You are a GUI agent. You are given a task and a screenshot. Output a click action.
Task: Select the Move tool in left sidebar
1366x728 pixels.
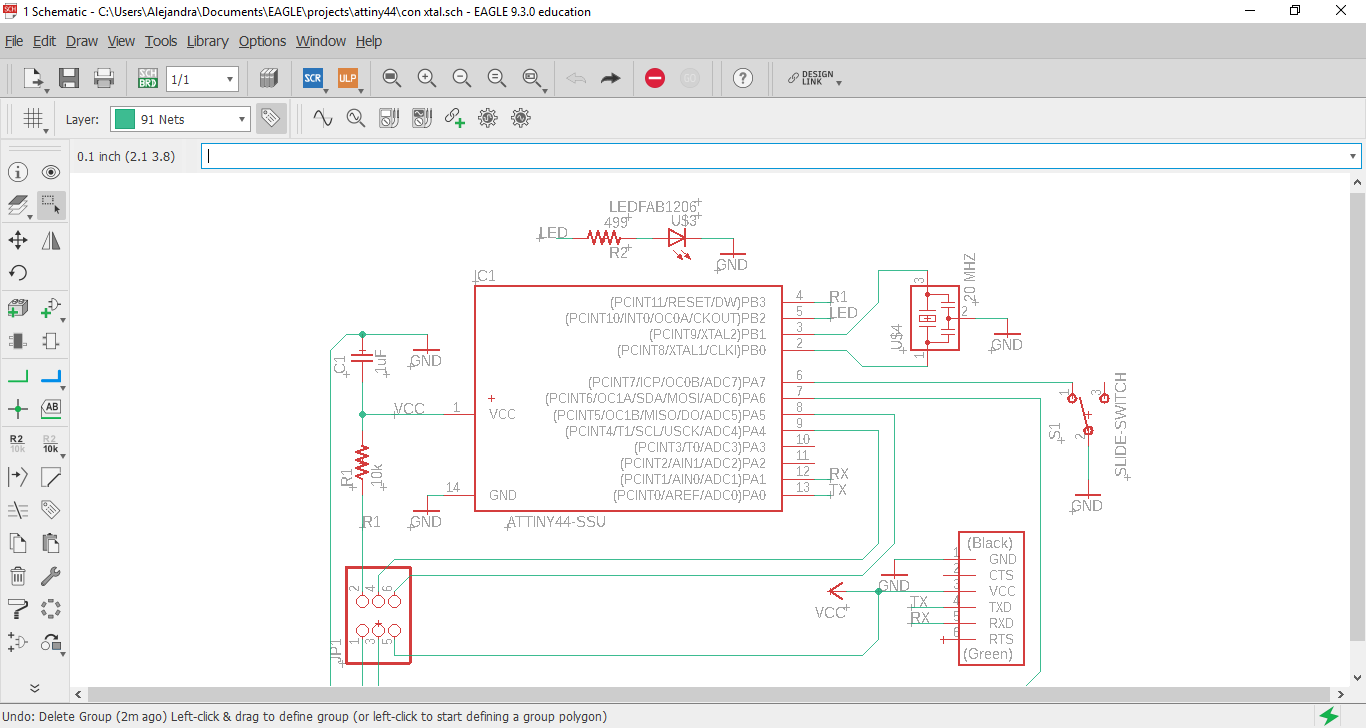(18, 240)
